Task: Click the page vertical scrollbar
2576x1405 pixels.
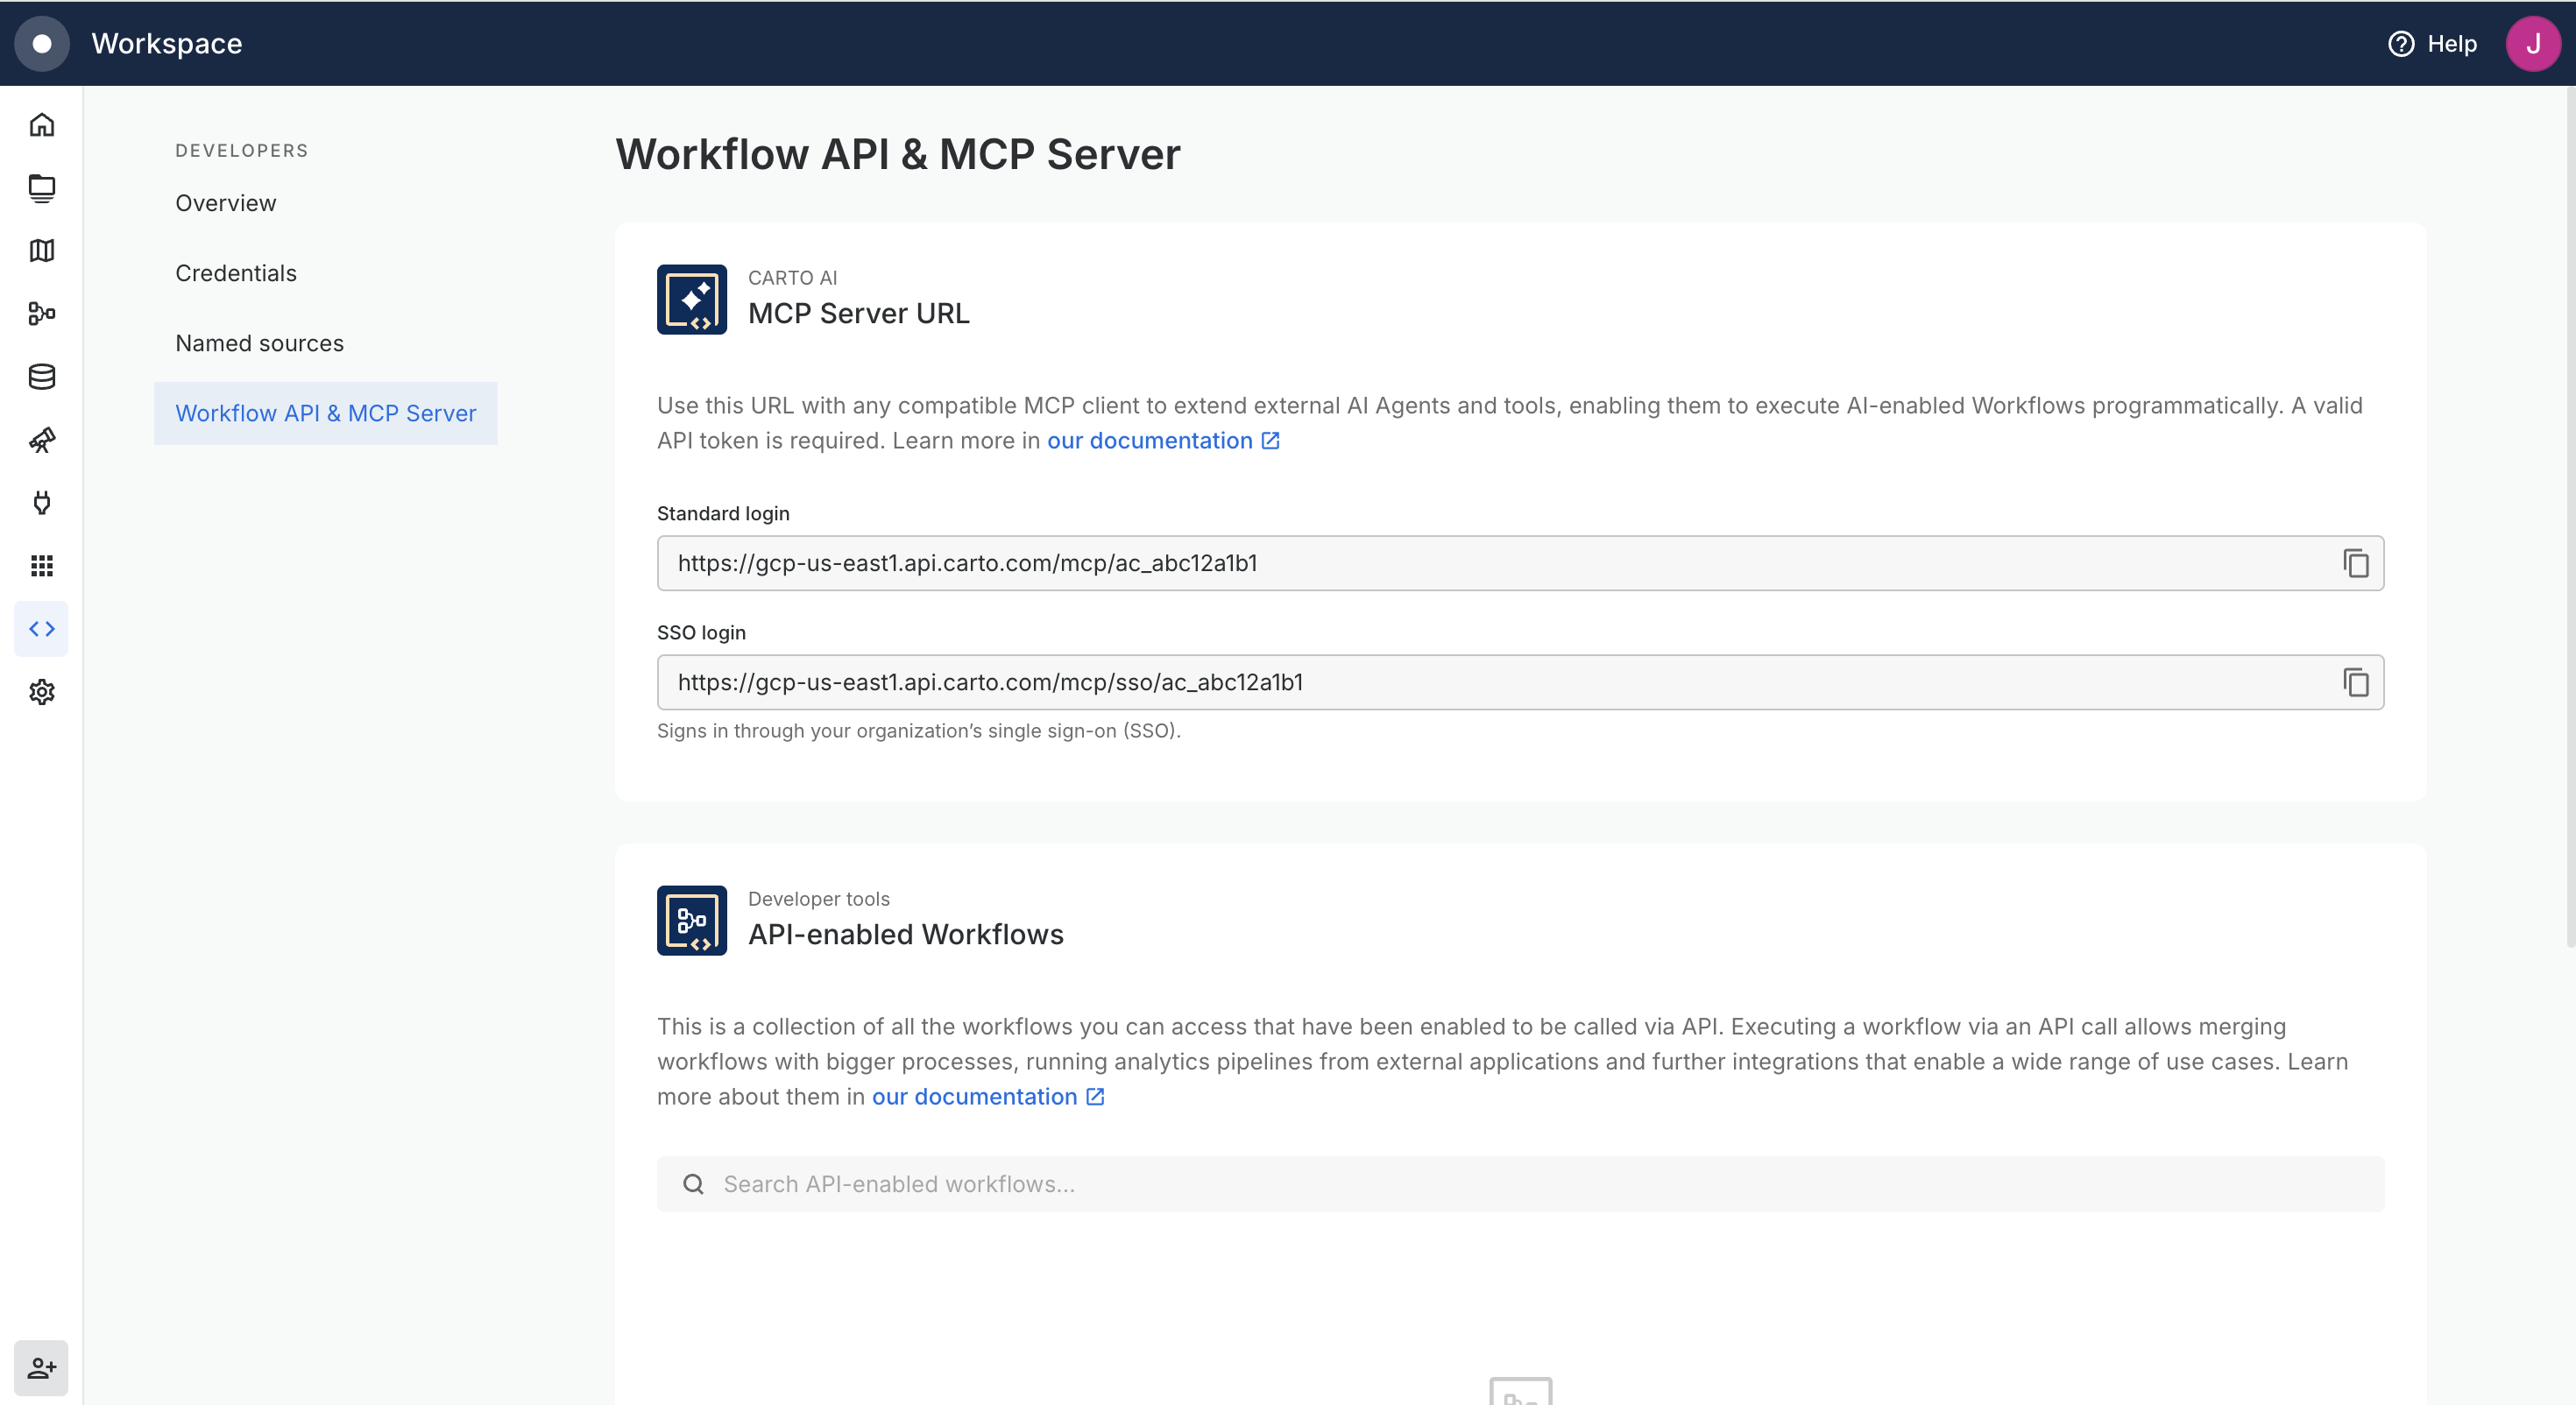Action: tap(2570, 515)
